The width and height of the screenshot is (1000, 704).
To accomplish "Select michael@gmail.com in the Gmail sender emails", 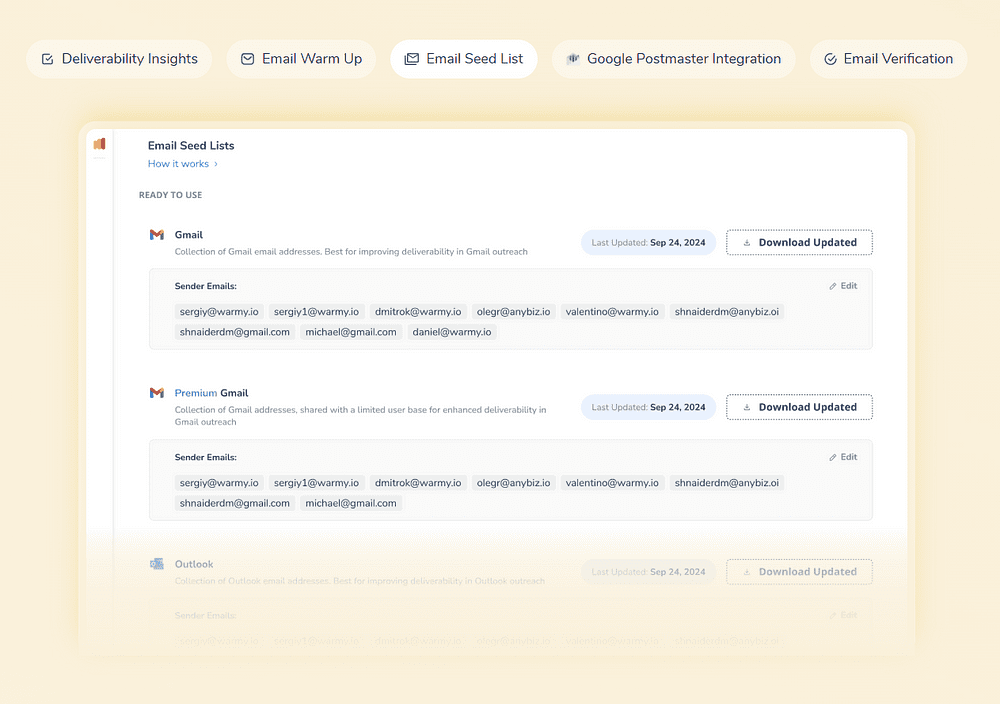I will [351, 332].
